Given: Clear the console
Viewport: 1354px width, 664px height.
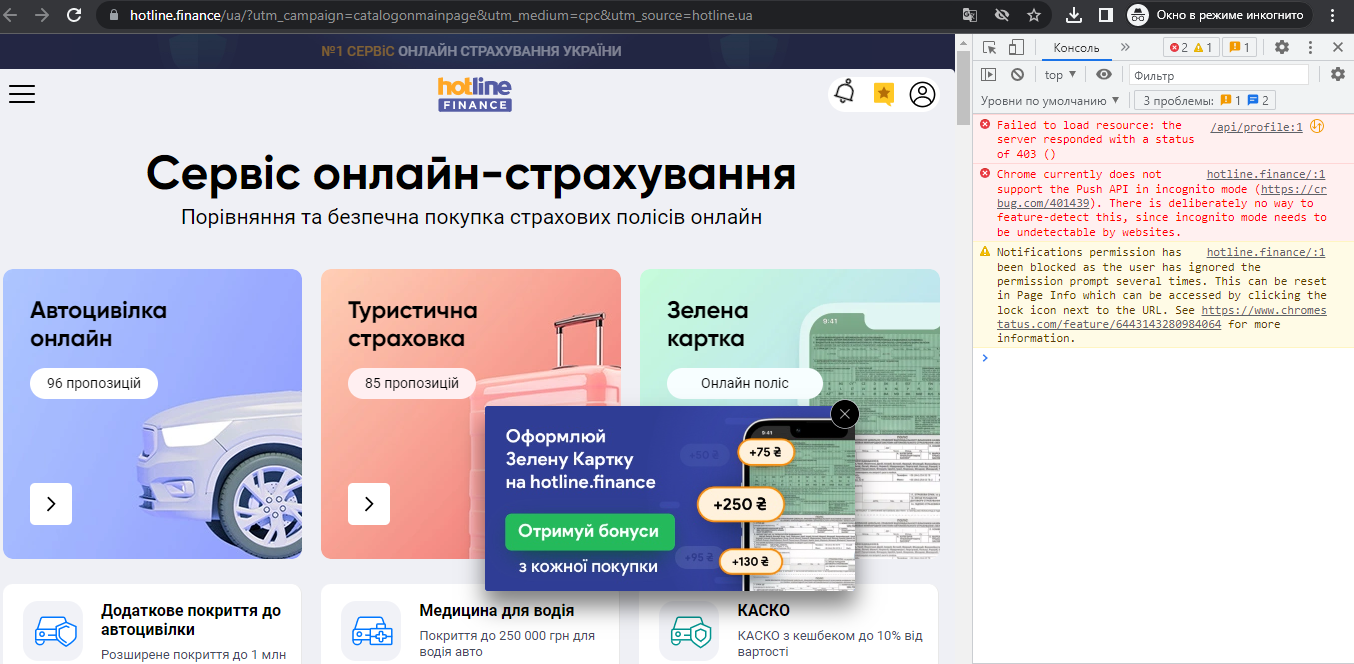Looking at the screenshot, I should point(1017,74).
